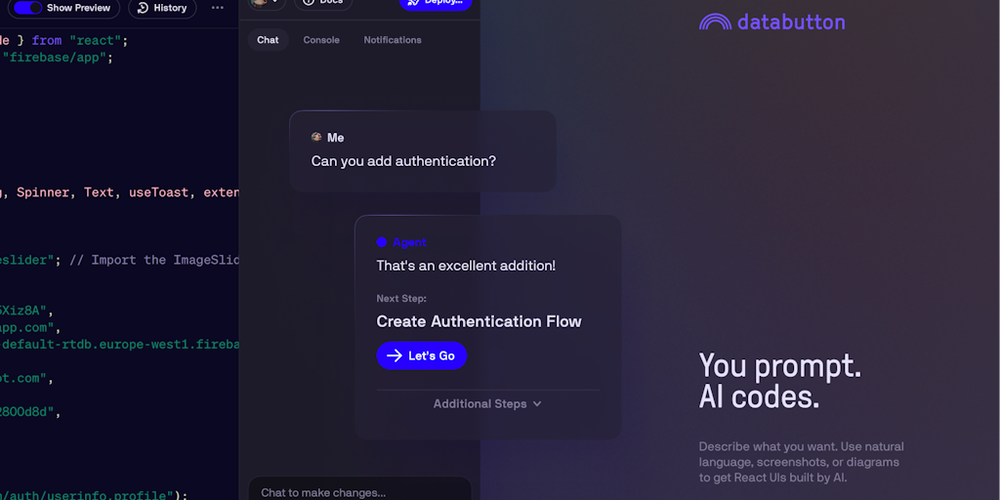Click the databutton rainbow logo icon
Image resolution: width=1000 pixels, height=500 pixels.
point(716,22)
